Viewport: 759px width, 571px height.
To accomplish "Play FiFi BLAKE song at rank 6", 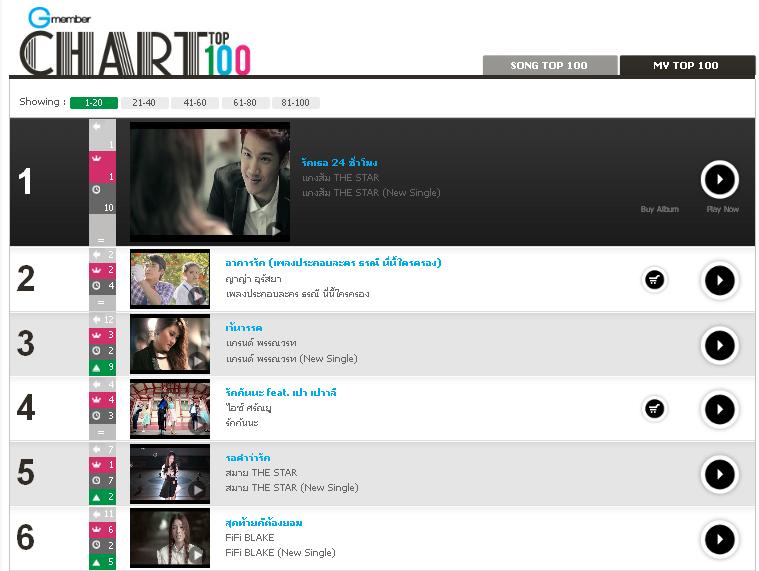I will pos(719,539).
